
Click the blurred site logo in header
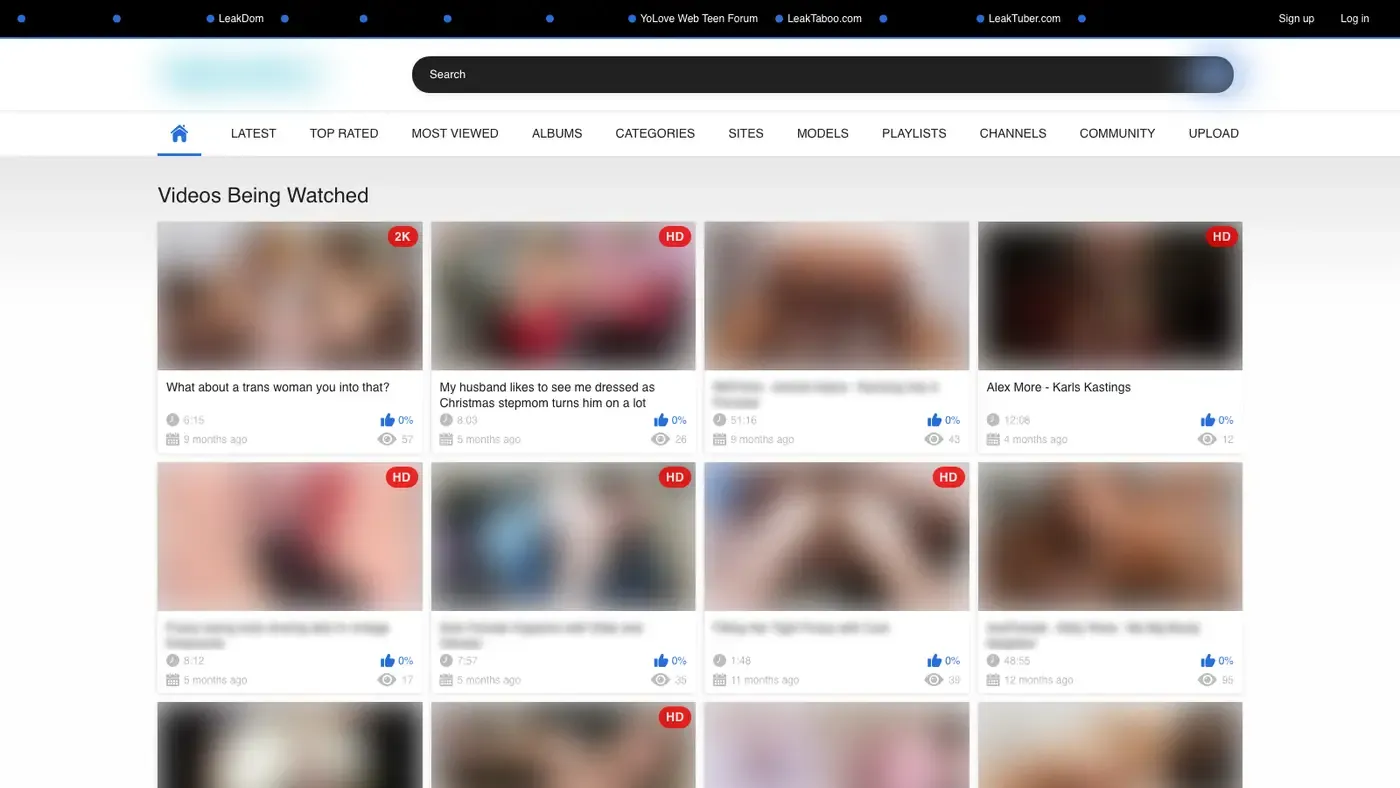coord(243,74)
